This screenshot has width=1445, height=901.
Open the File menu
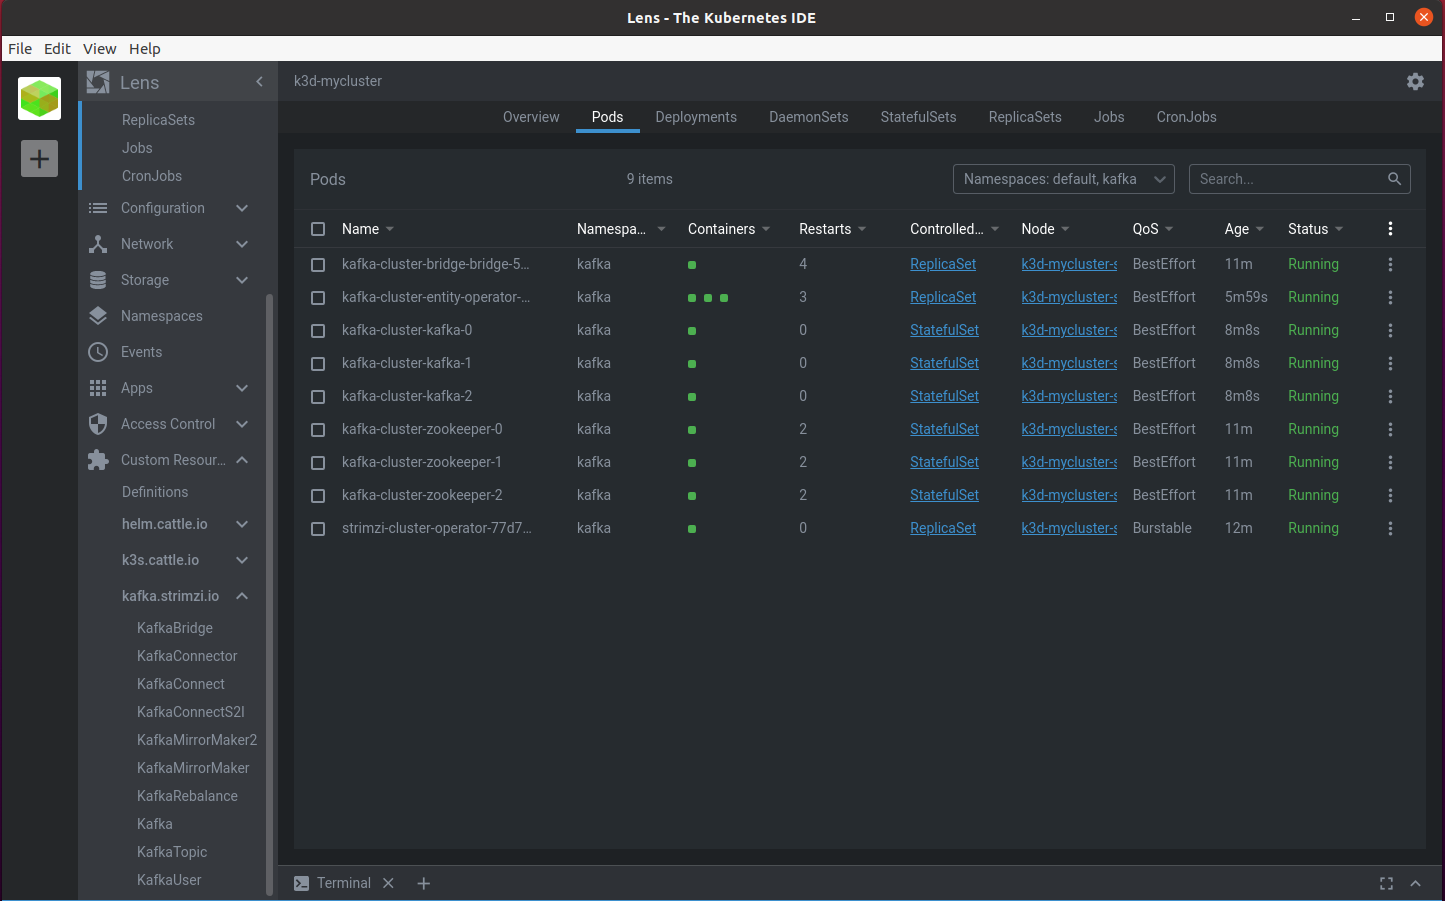point(20,49)
